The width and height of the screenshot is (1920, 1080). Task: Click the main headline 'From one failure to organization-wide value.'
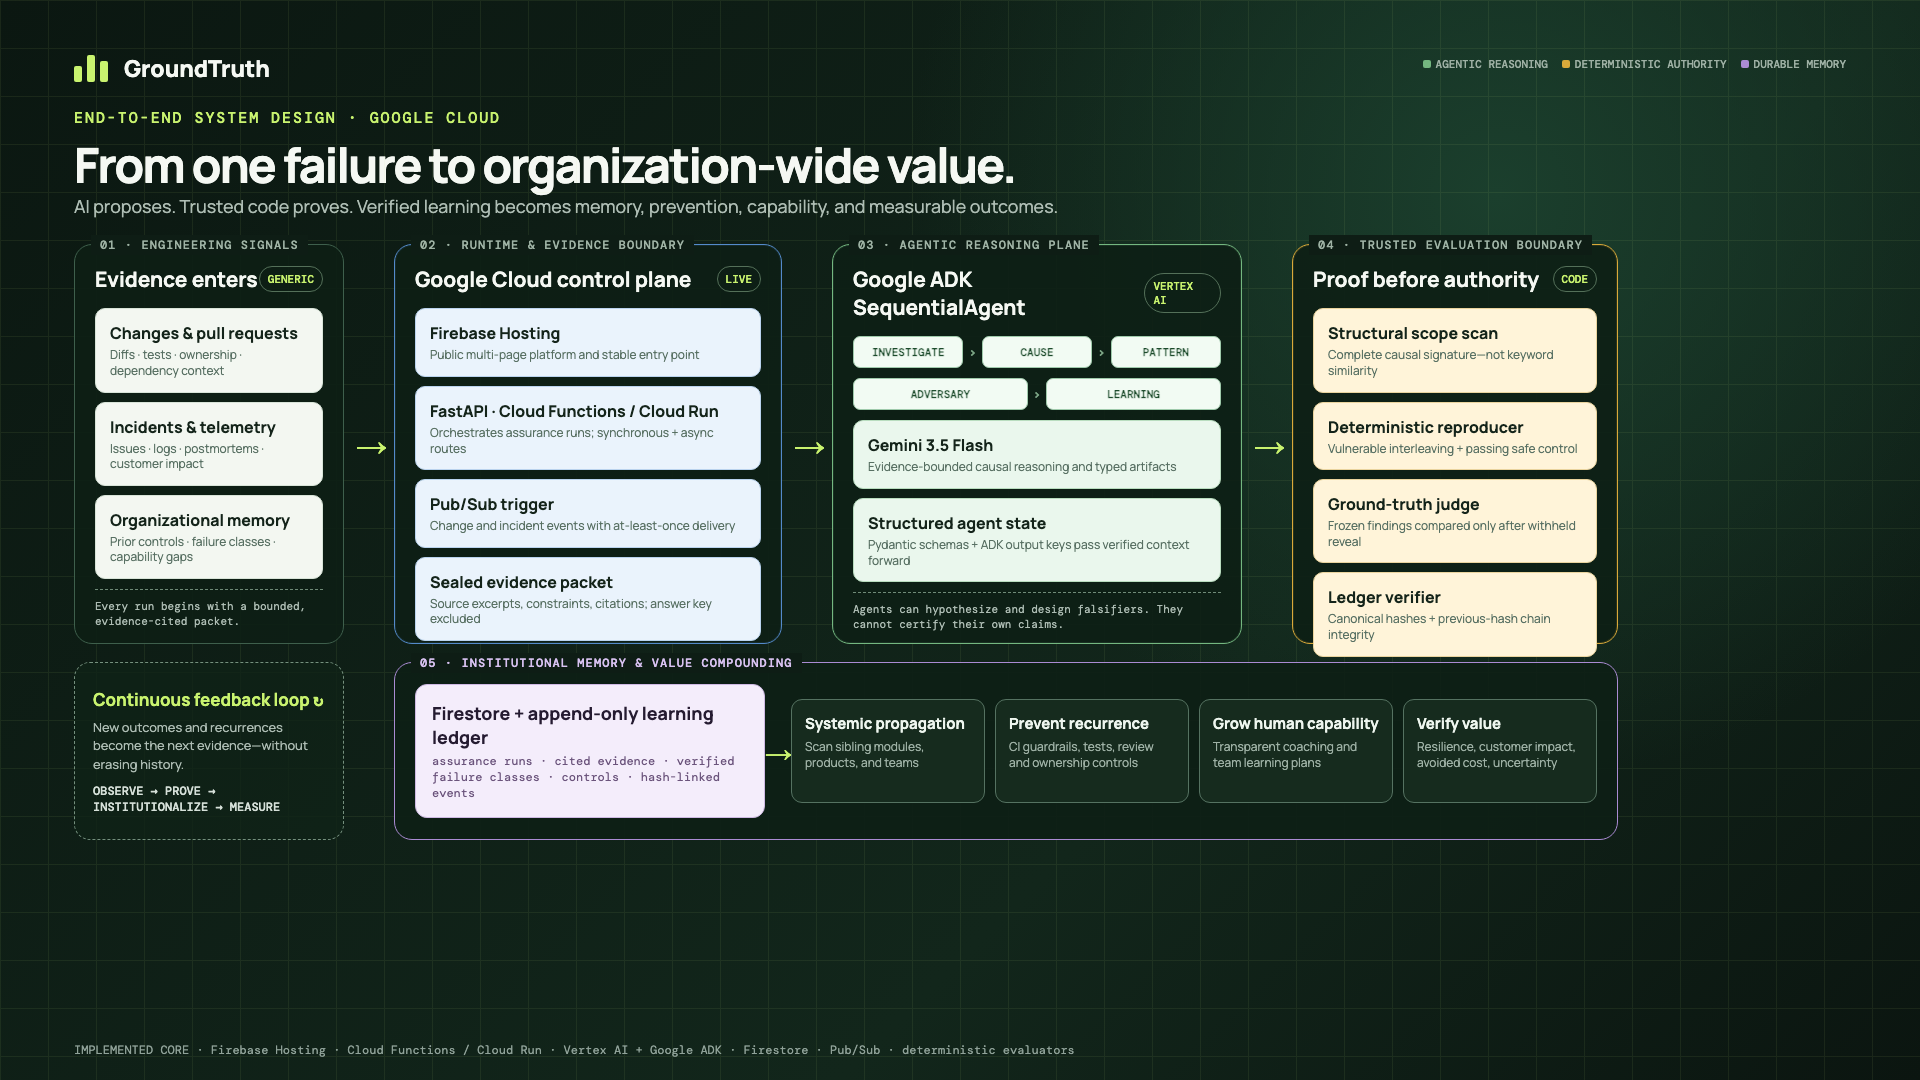click(544, 166)
